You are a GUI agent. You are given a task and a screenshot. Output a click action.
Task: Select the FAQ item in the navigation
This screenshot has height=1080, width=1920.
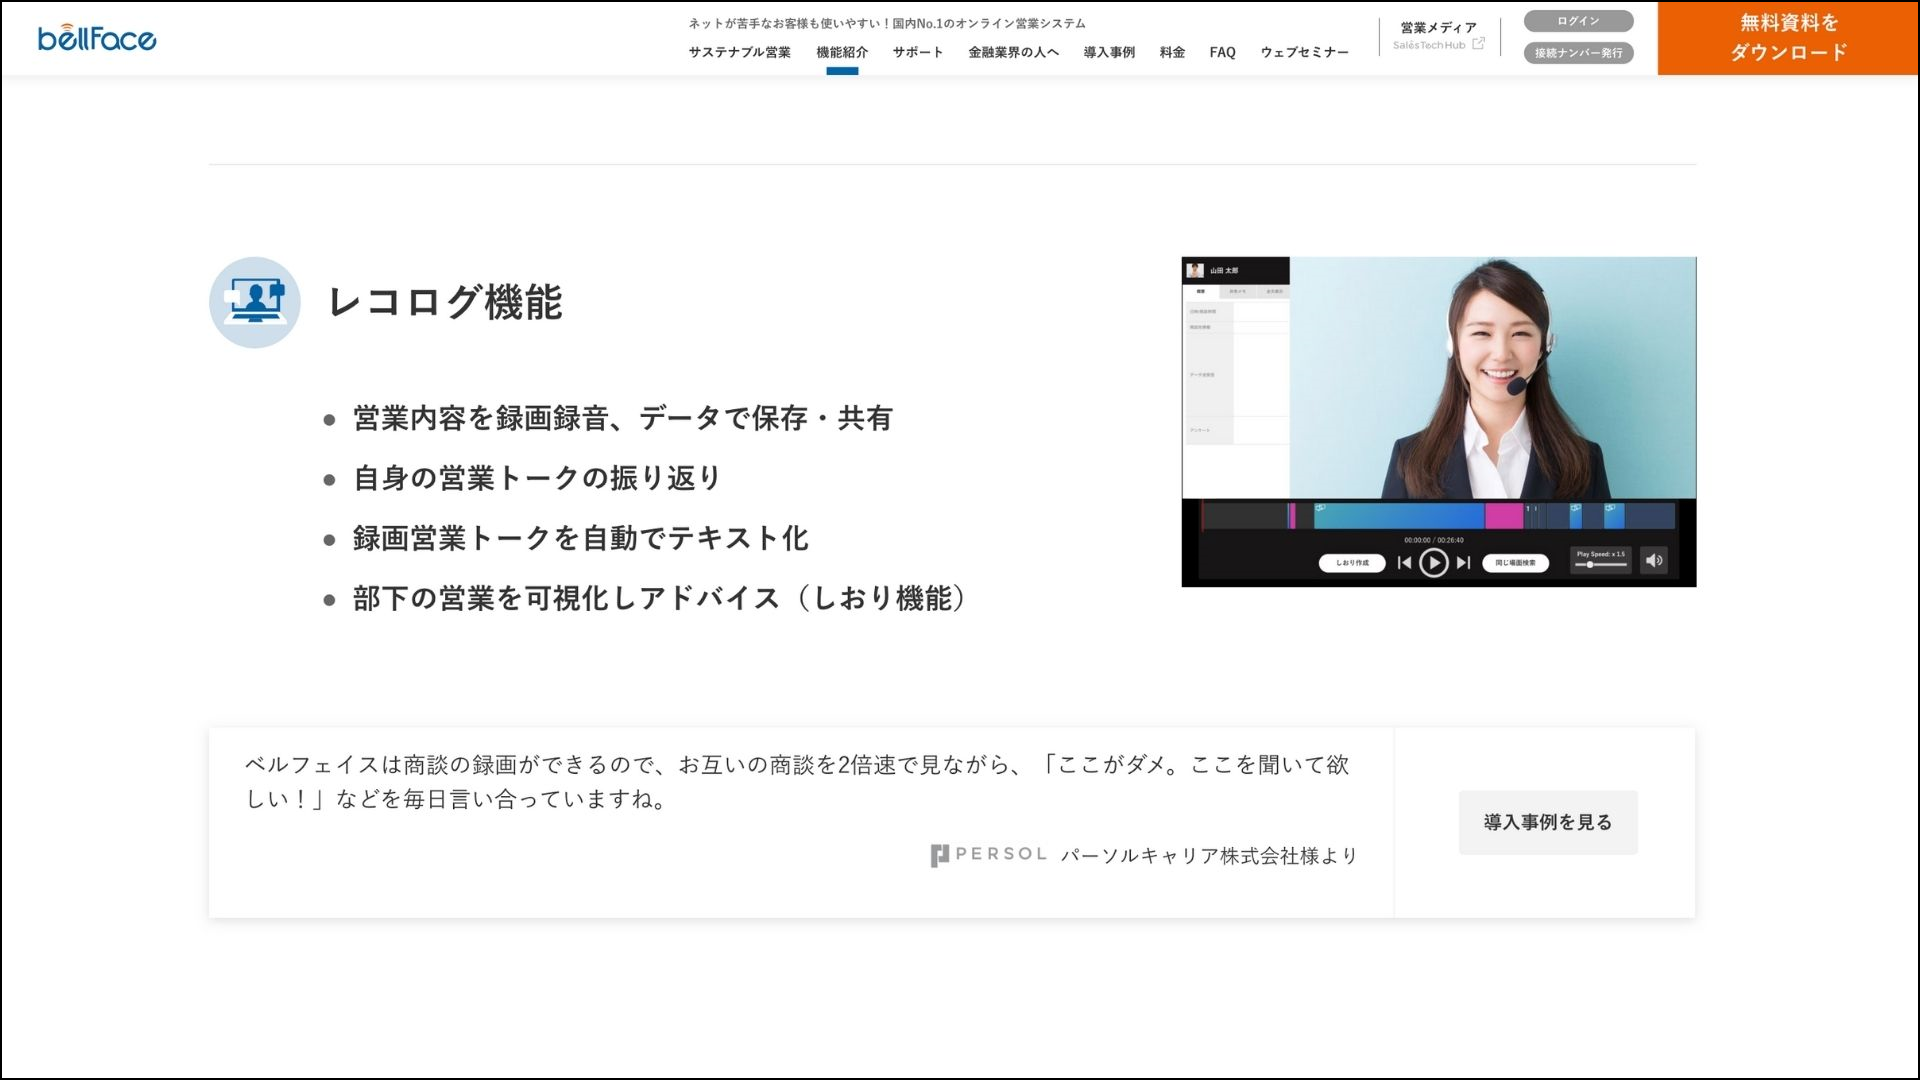tap(1221, 52)
